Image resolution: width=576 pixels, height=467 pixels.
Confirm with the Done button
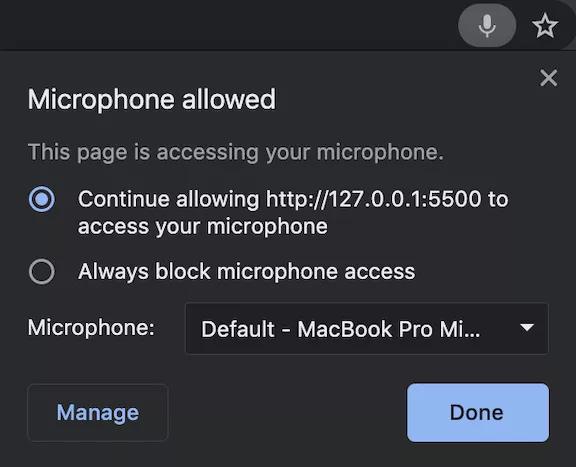coord(478,413)
